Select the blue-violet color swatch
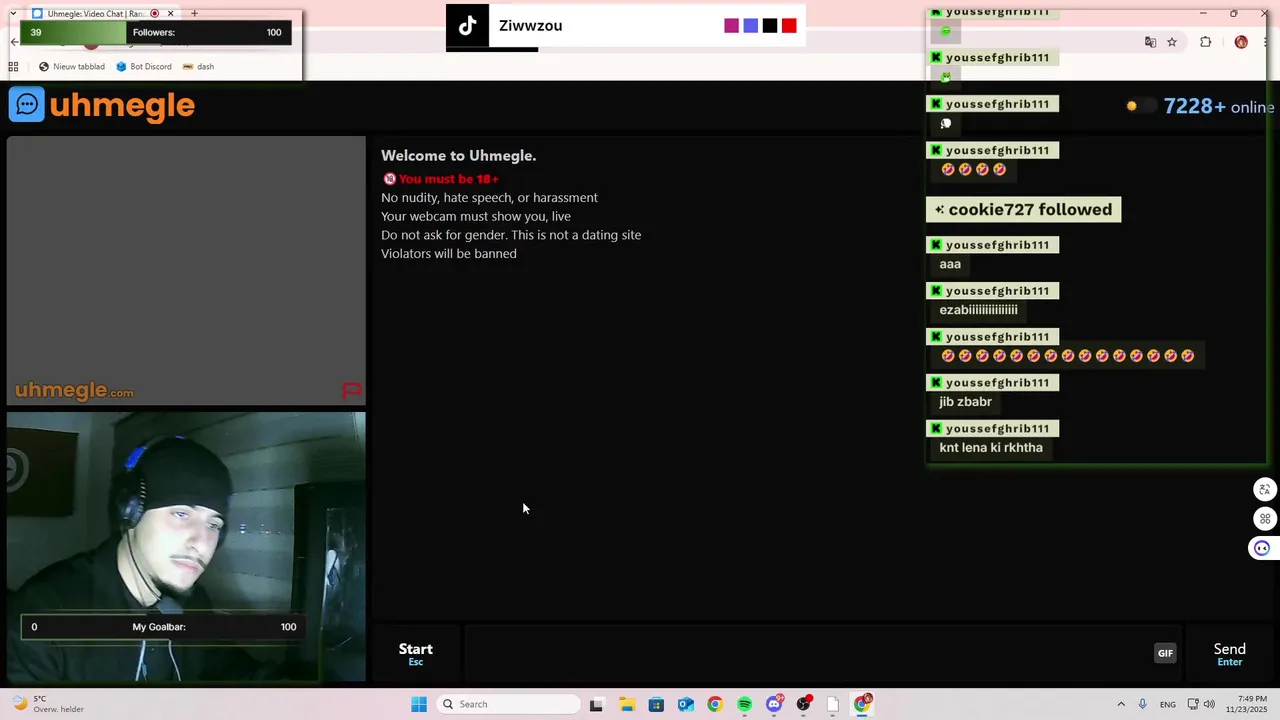This screenshot has width=1280, height=720. coord(751,26)
